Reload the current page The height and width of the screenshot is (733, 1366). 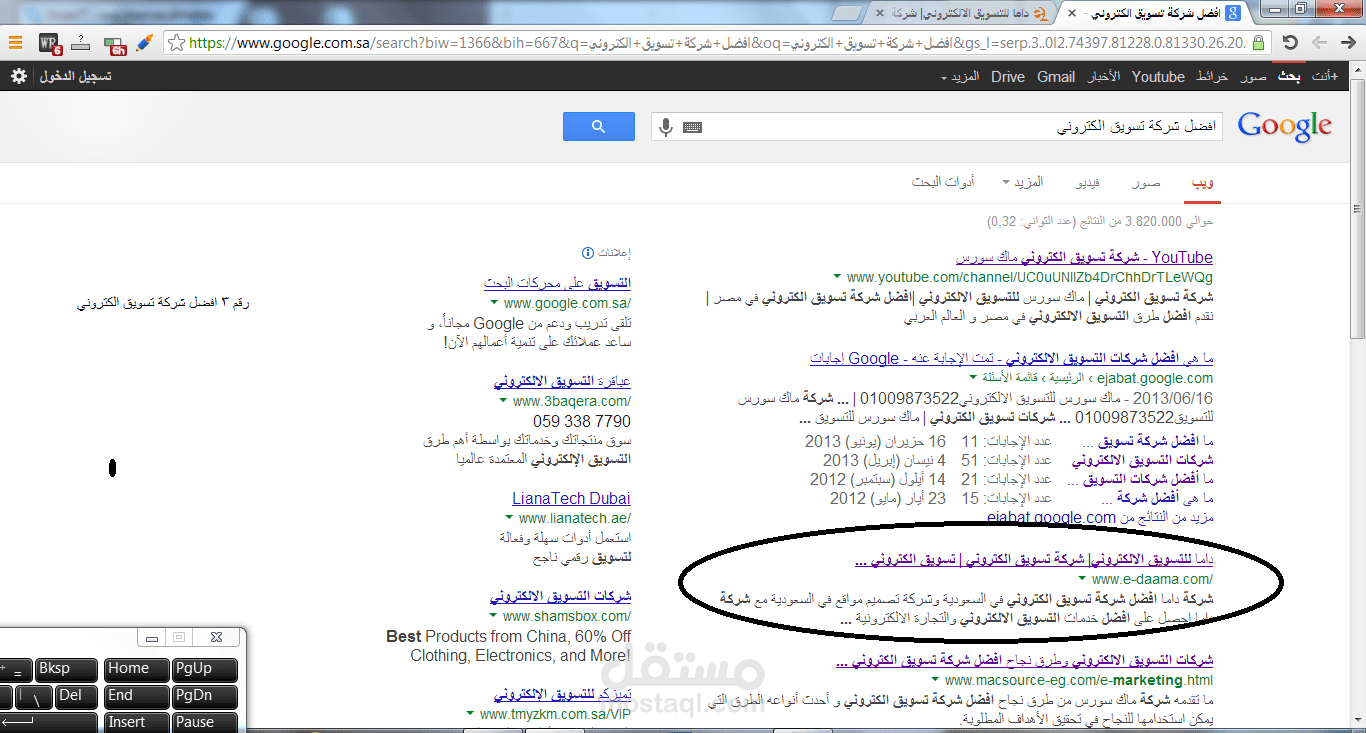tap(1290, 43)
